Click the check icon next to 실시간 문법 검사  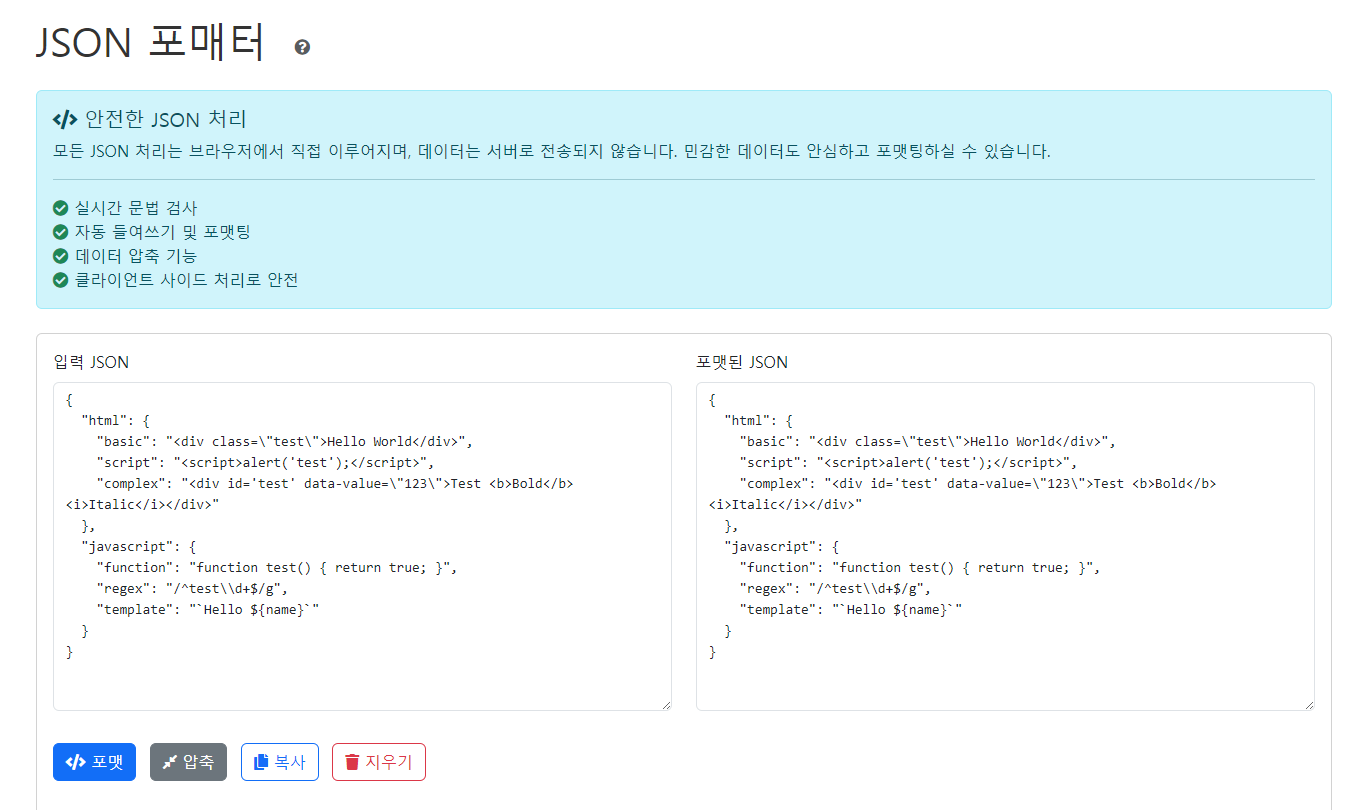tap(60, 209)
